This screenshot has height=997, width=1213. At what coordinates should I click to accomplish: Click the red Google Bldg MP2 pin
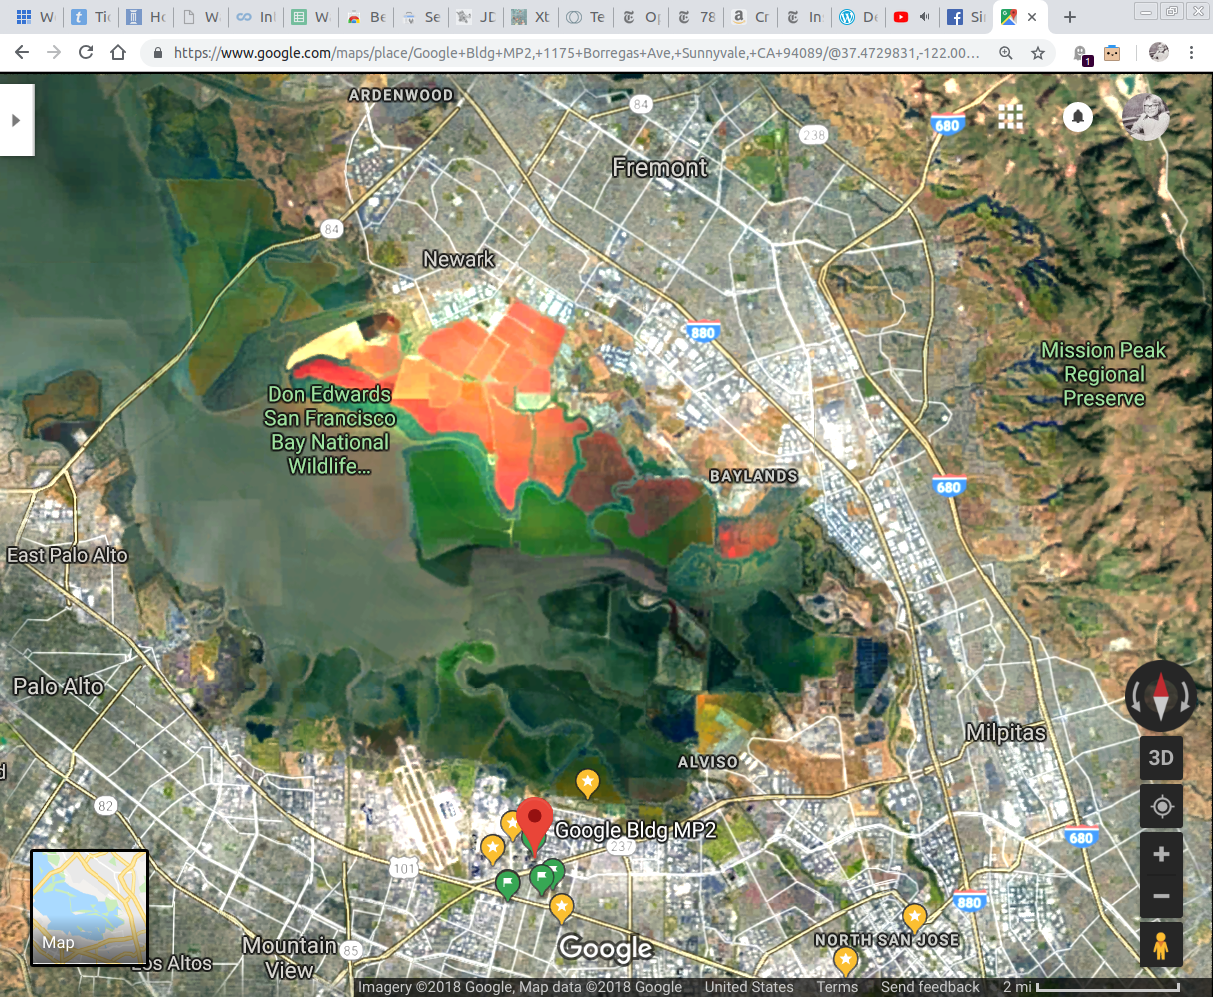[x=535, y=822]
